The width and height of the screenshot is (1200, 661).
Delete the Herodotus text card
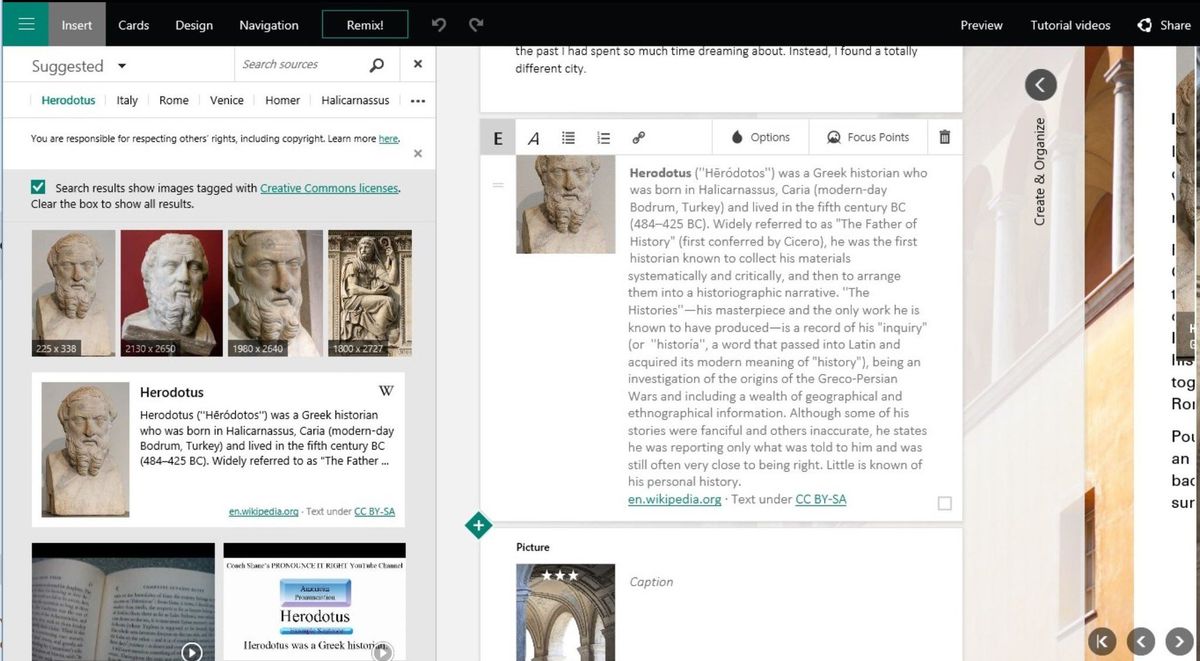tap(944, 137)
